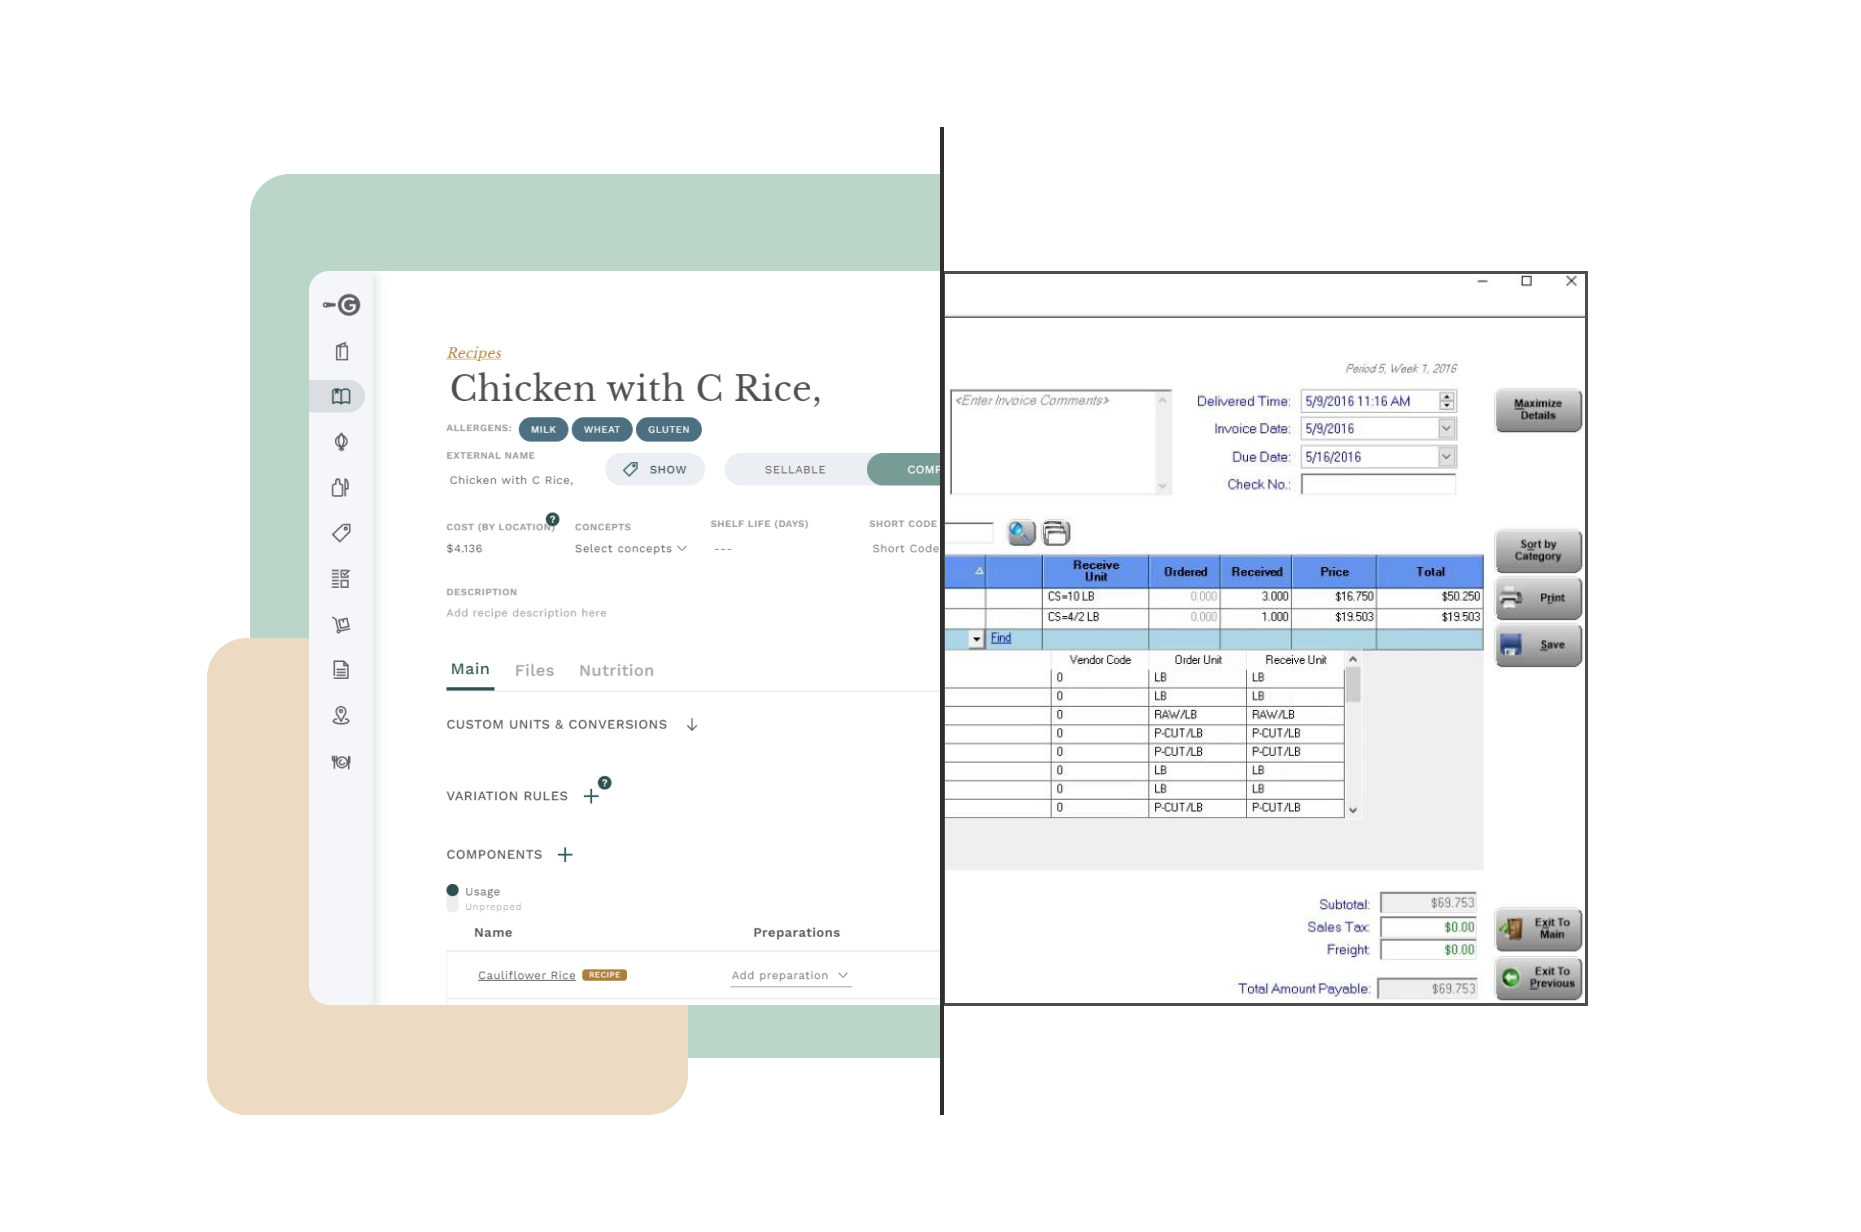Open the Select concepts dropdown
Screen dimensions: 1861x1232
pyautogui.click(x=631, y=548)
